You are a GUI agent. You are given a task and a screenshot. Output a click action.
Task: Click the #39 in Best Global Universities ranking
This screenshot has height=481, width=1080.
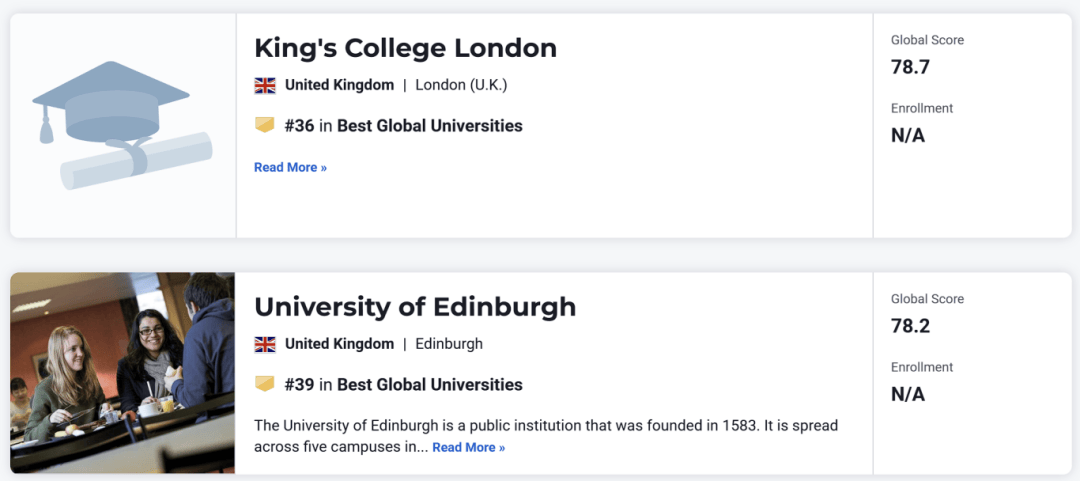(x=403, y=385)
